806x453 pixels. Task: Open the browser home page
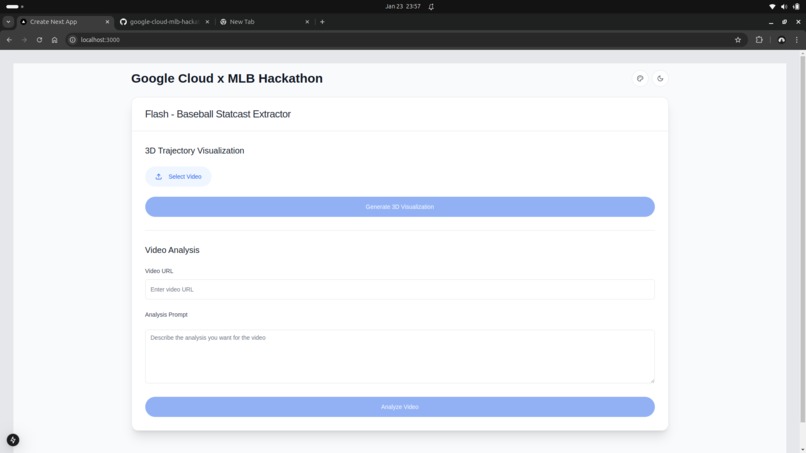pyautogui.click(x=54, y=40)
